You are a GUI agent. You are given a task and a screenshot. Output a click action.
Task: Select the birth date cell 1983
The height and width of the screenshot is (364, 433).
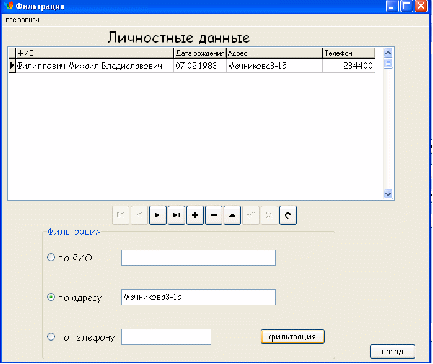[200, 66]
